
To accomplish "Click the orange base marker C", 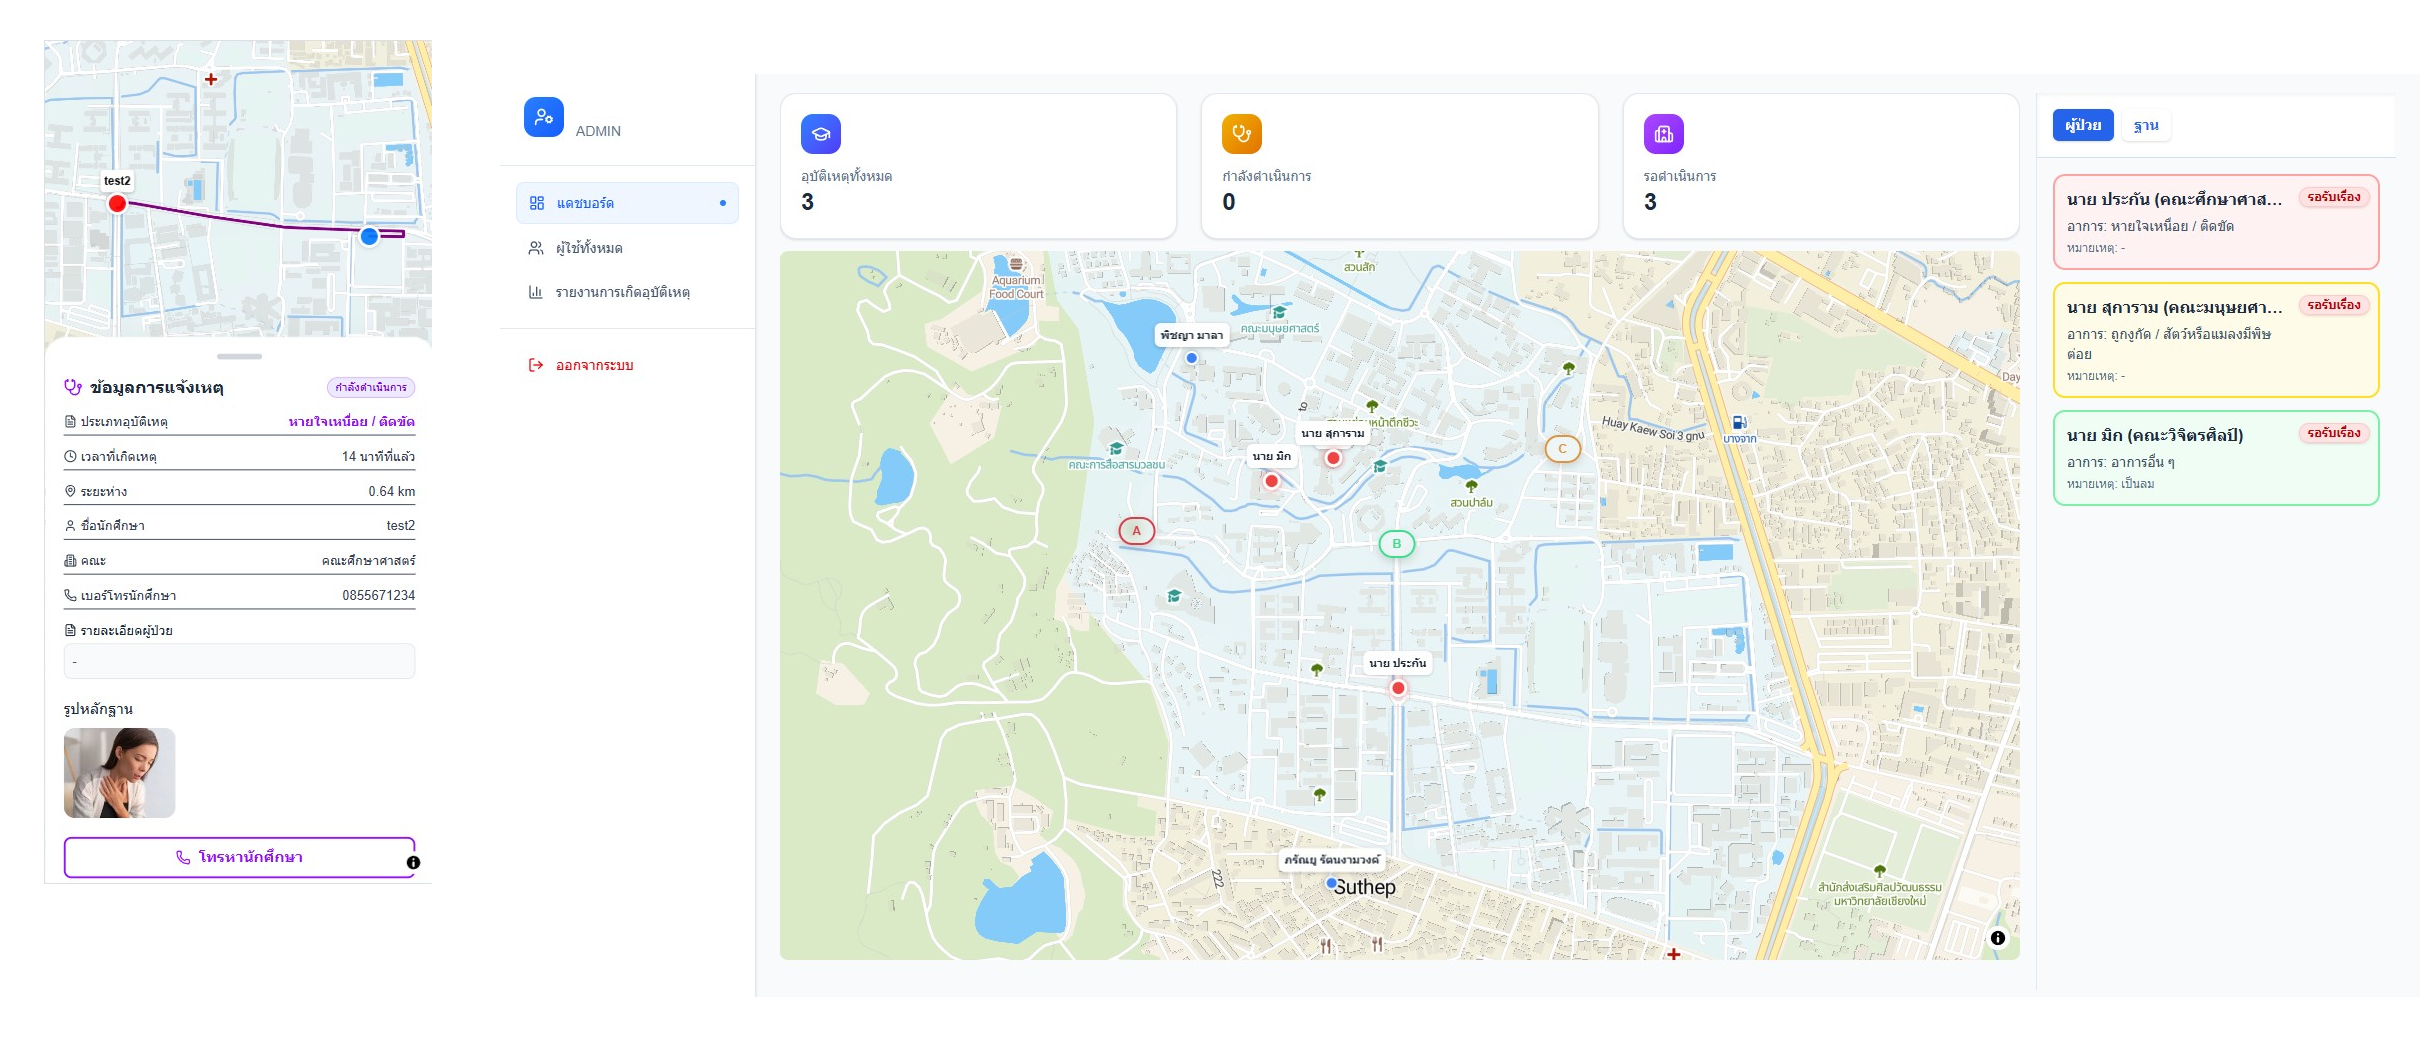I will click(1562, 449).
